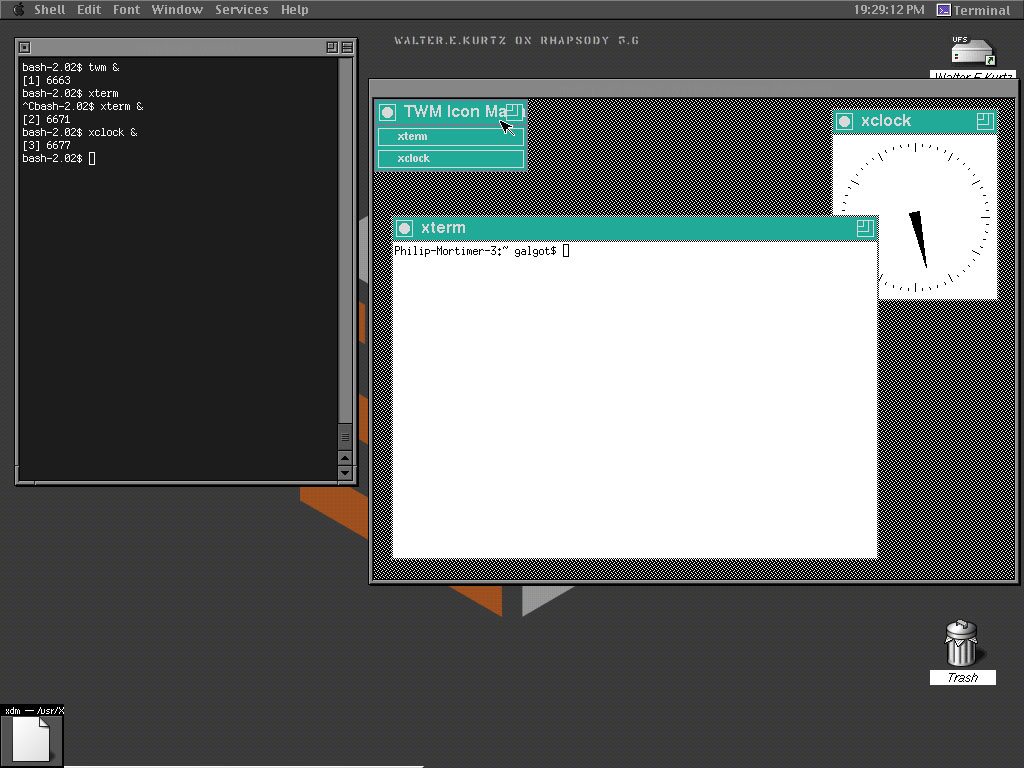Click the Apple logo in menu bar

[x=18, y=9]
